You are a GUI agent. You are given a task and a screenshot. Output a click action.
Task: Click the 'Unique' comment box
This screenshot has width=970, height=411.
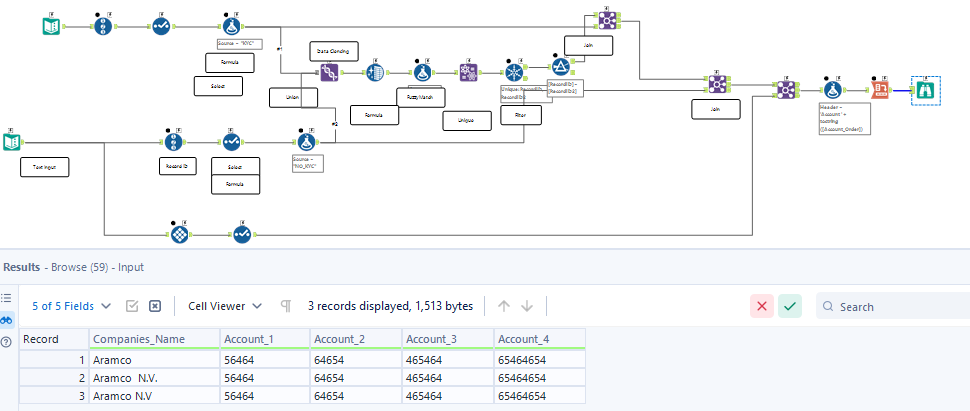tap(467, 121)
